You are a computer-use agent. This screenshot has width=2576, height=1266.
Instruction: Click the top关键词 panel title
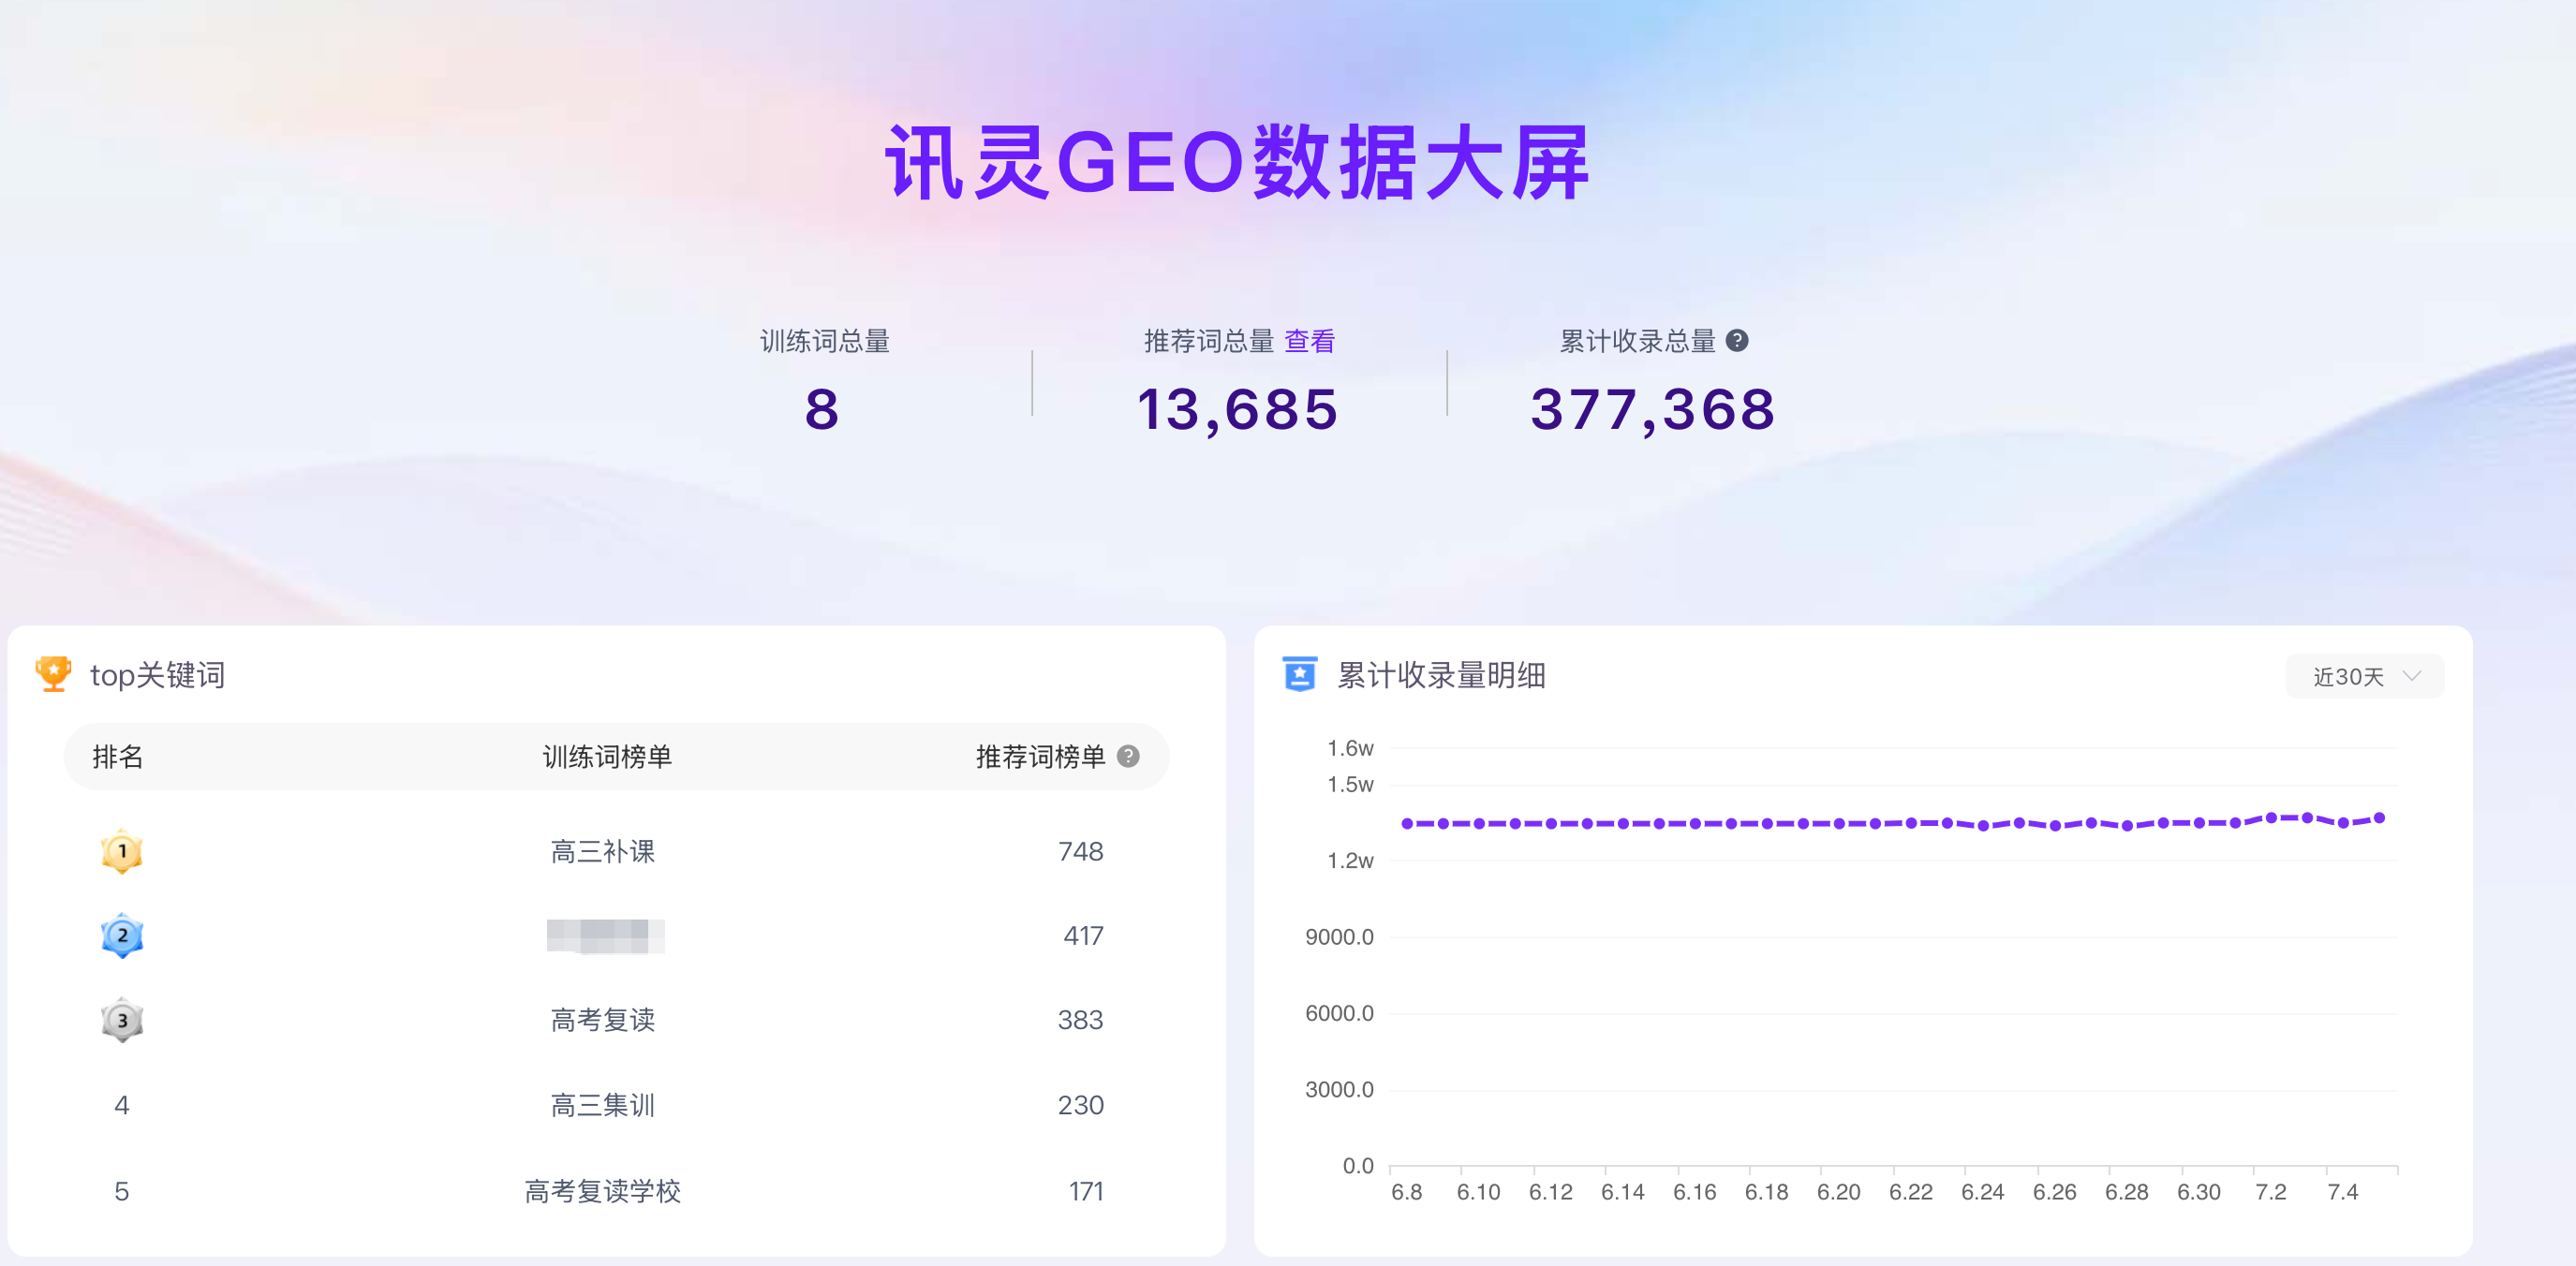(x=158, y=675)
